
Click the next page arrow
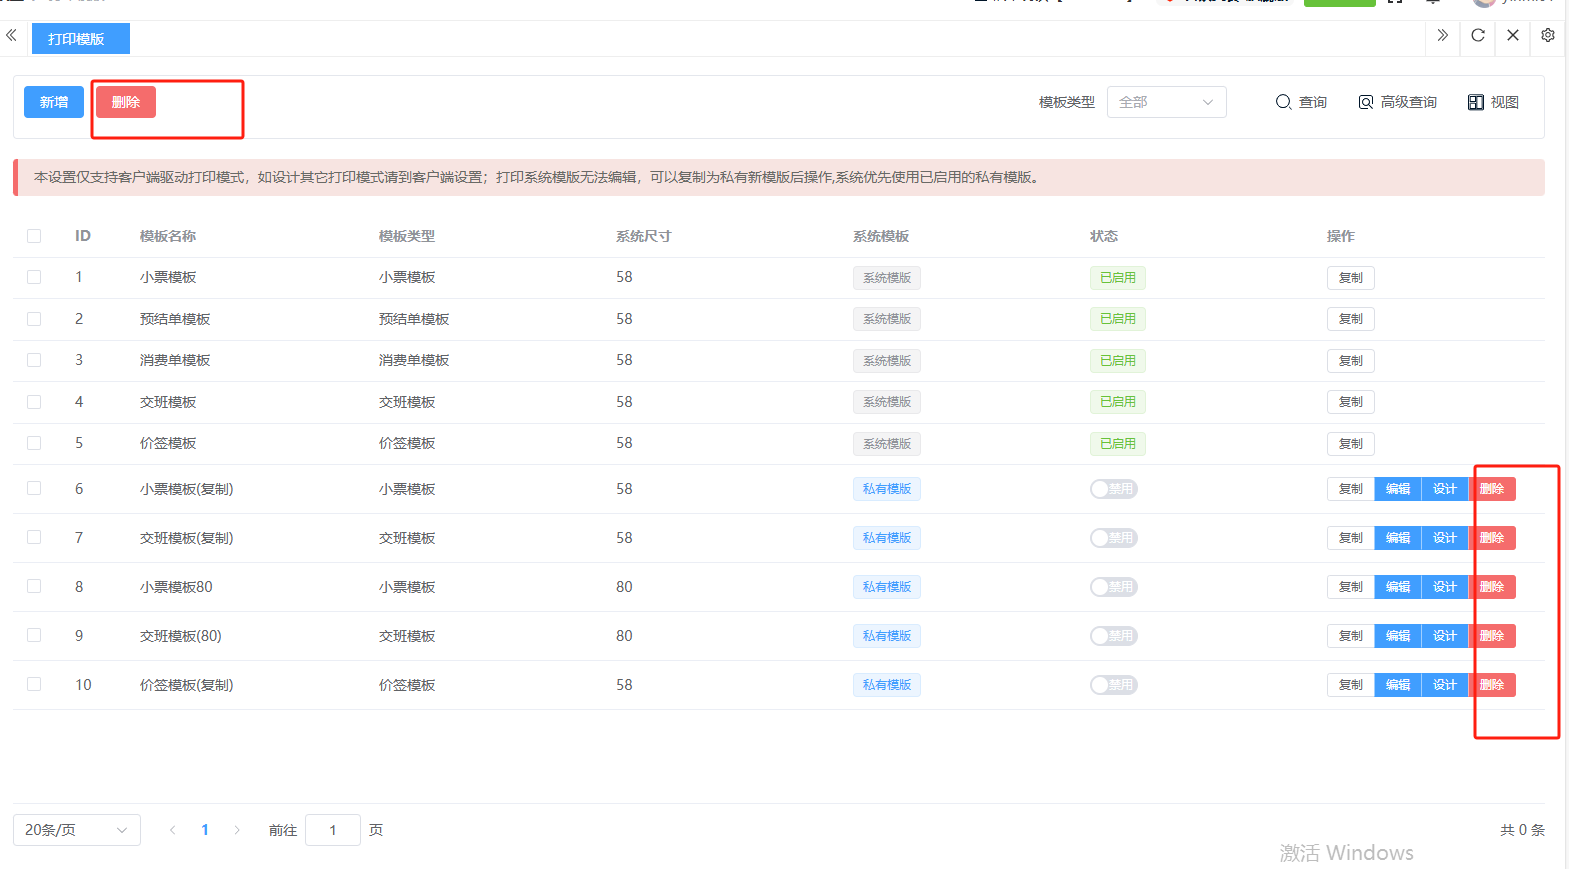point(237,830)
